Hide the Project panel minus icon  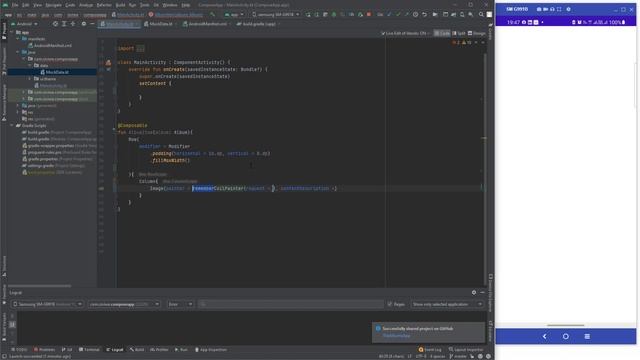[92, 24]
